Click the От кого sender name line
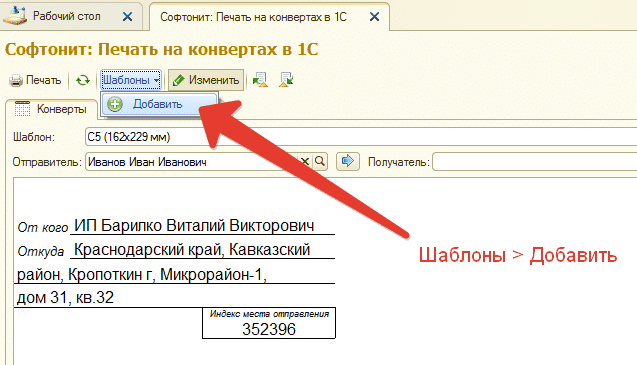Viewport: 637px width, 365px height. [194, 225]
